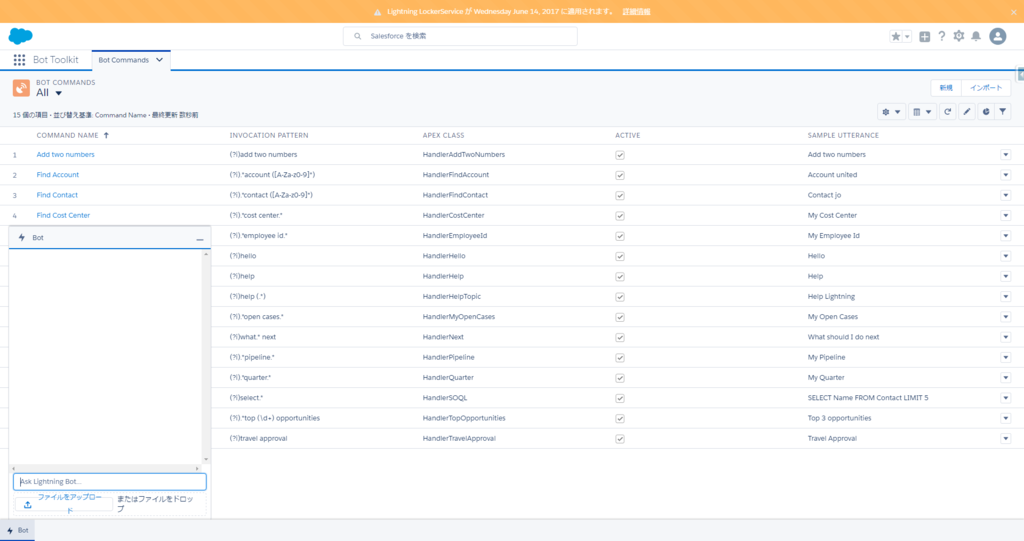Open the Bot Commands tab
1024x541 pixels.
pos(123,60)
